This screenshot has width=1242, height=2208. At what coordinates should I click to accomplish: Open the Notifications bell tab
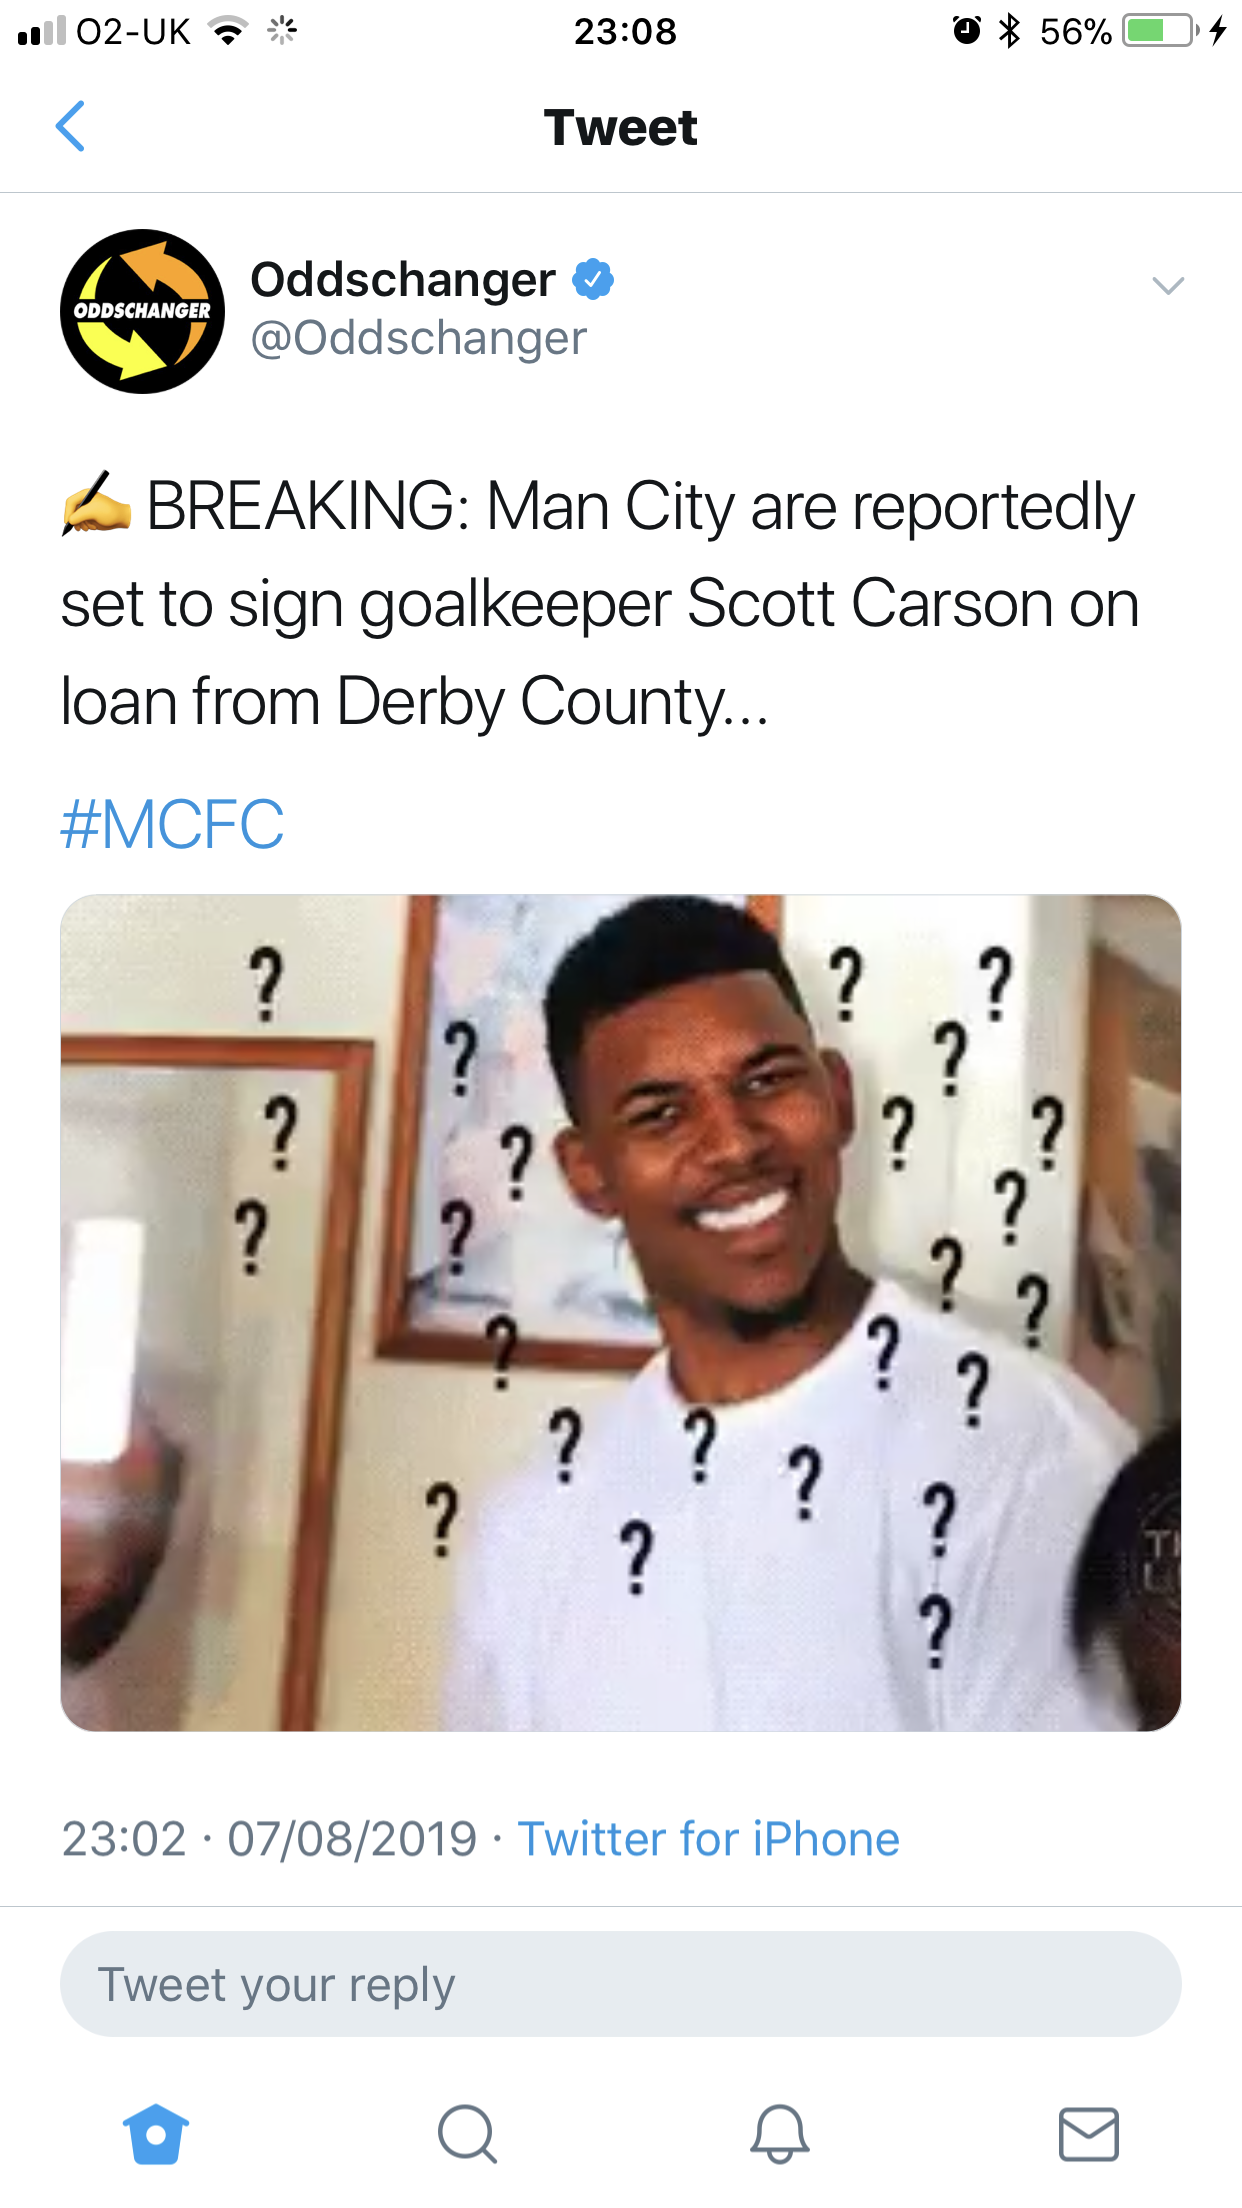click(780, 2134)
